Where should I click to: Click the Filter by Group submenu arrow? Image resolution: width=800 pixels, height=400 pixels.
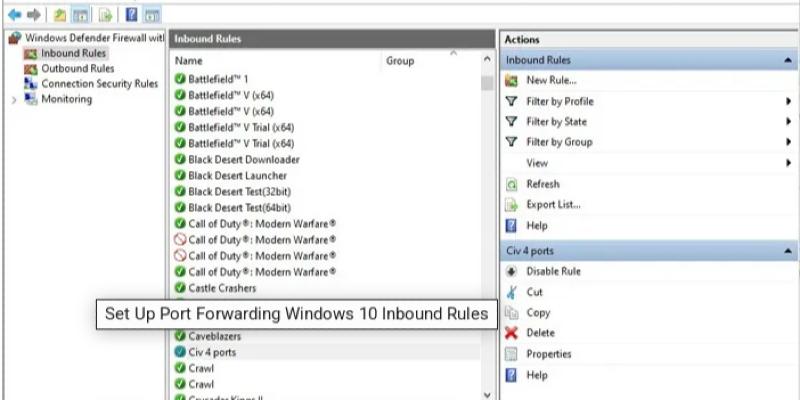[x=789, y=142]
